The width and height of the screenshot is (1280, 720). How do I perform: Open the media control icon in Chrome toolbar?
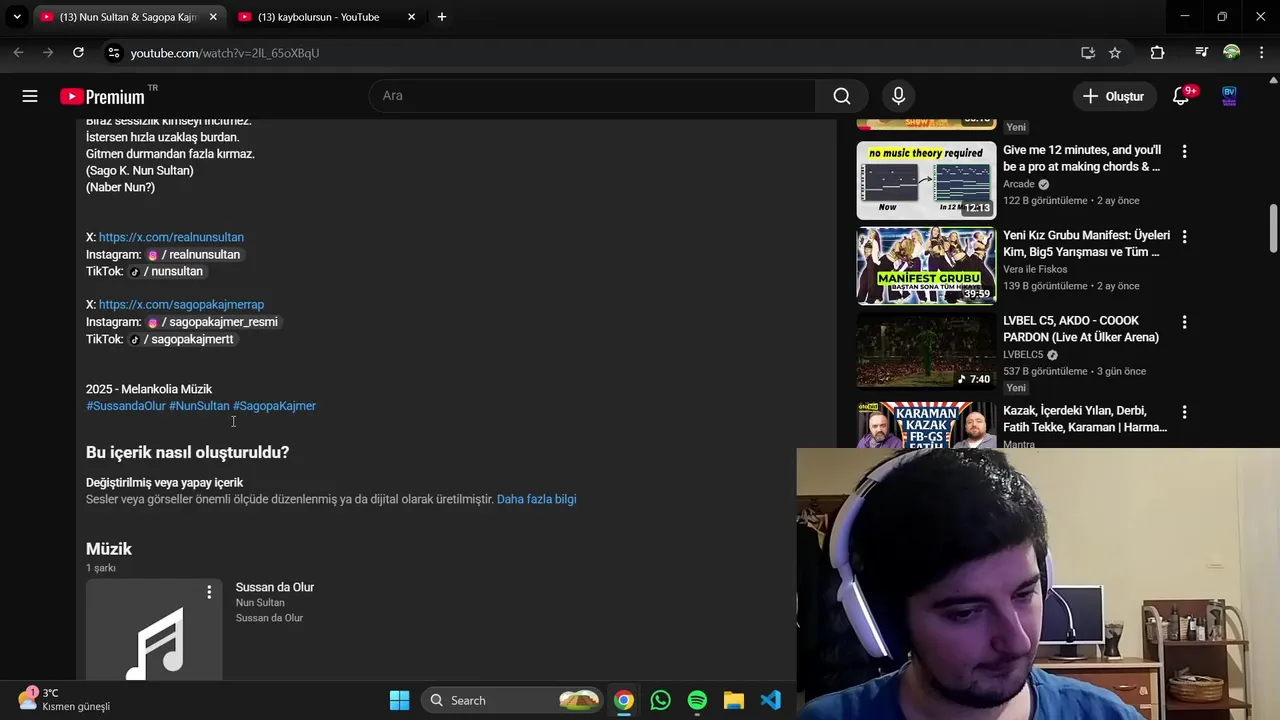(x=1202, y=53)
